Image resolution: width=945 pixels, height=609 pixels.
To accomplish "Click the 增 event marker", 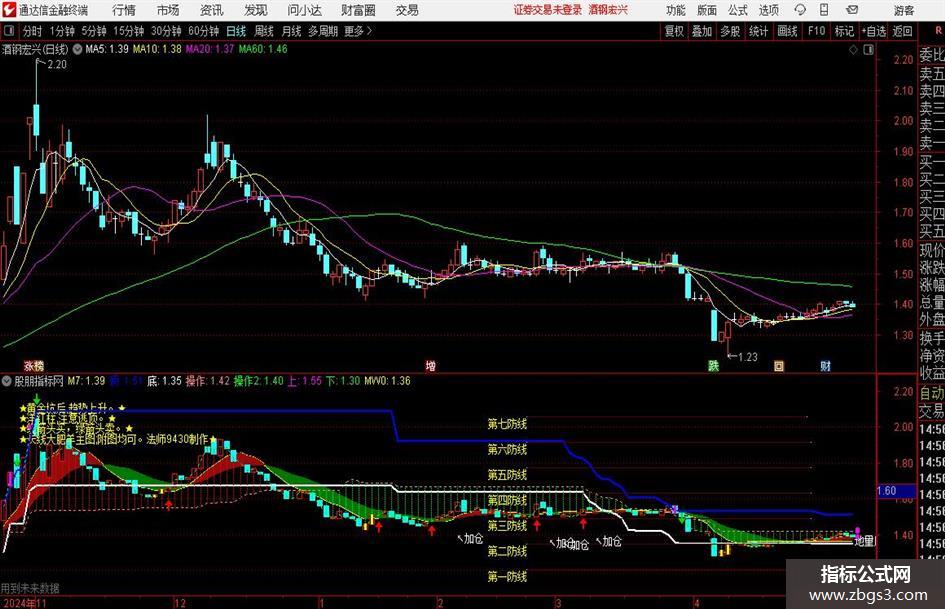I will coord(430,365).
